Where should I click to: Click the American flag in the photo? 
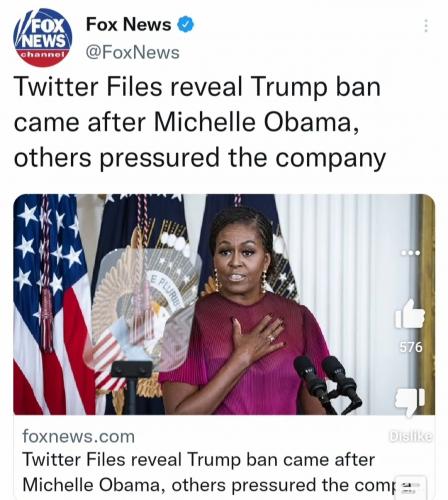[53, 304]
